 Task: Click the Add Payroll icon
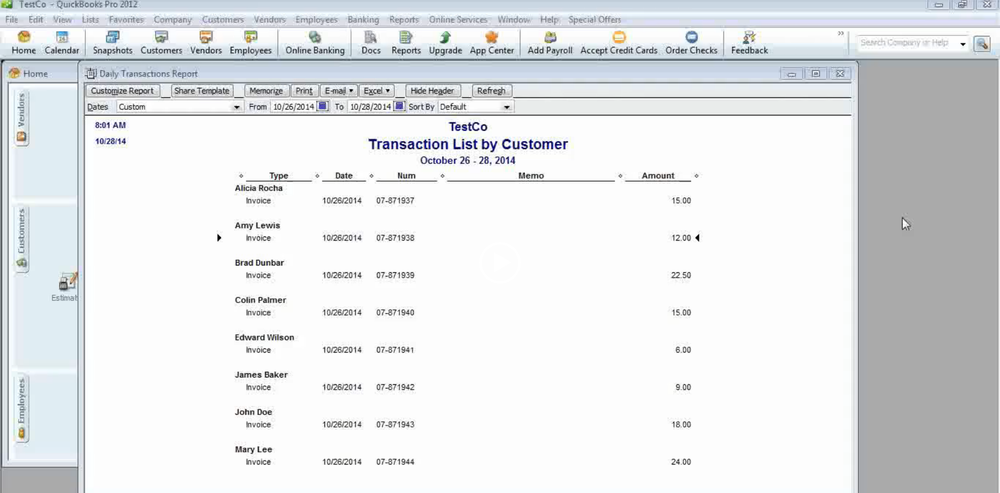coord(550,43)
